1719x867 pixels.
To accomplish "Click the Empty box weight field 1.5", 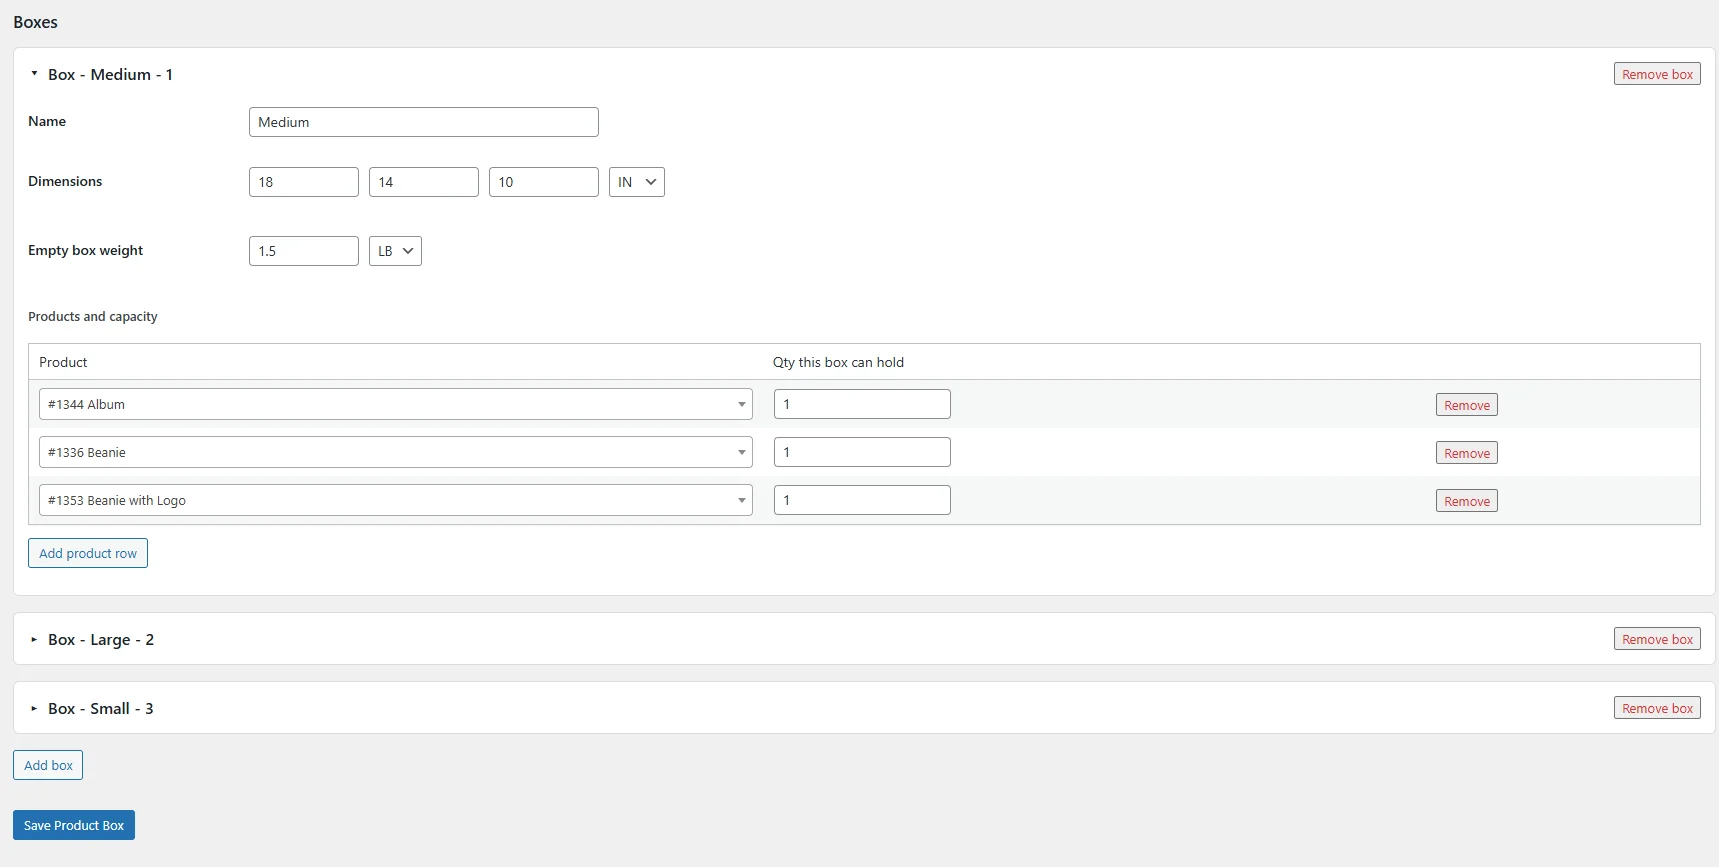I will [x=304, y=251].
